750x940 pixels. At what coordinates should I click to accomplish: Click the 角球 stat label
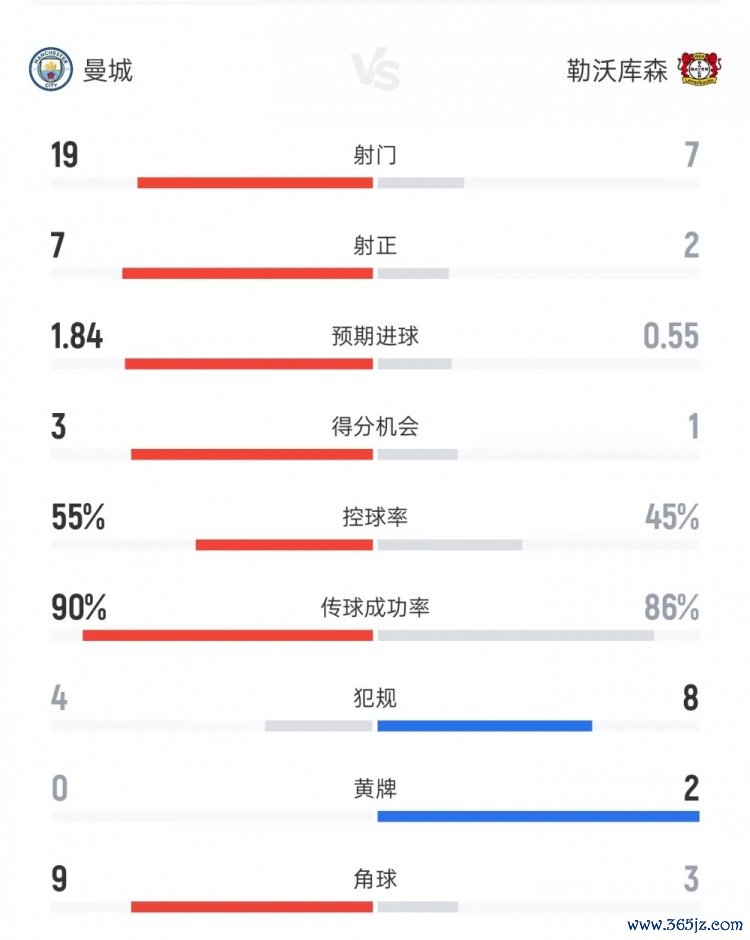coord(375,879)
